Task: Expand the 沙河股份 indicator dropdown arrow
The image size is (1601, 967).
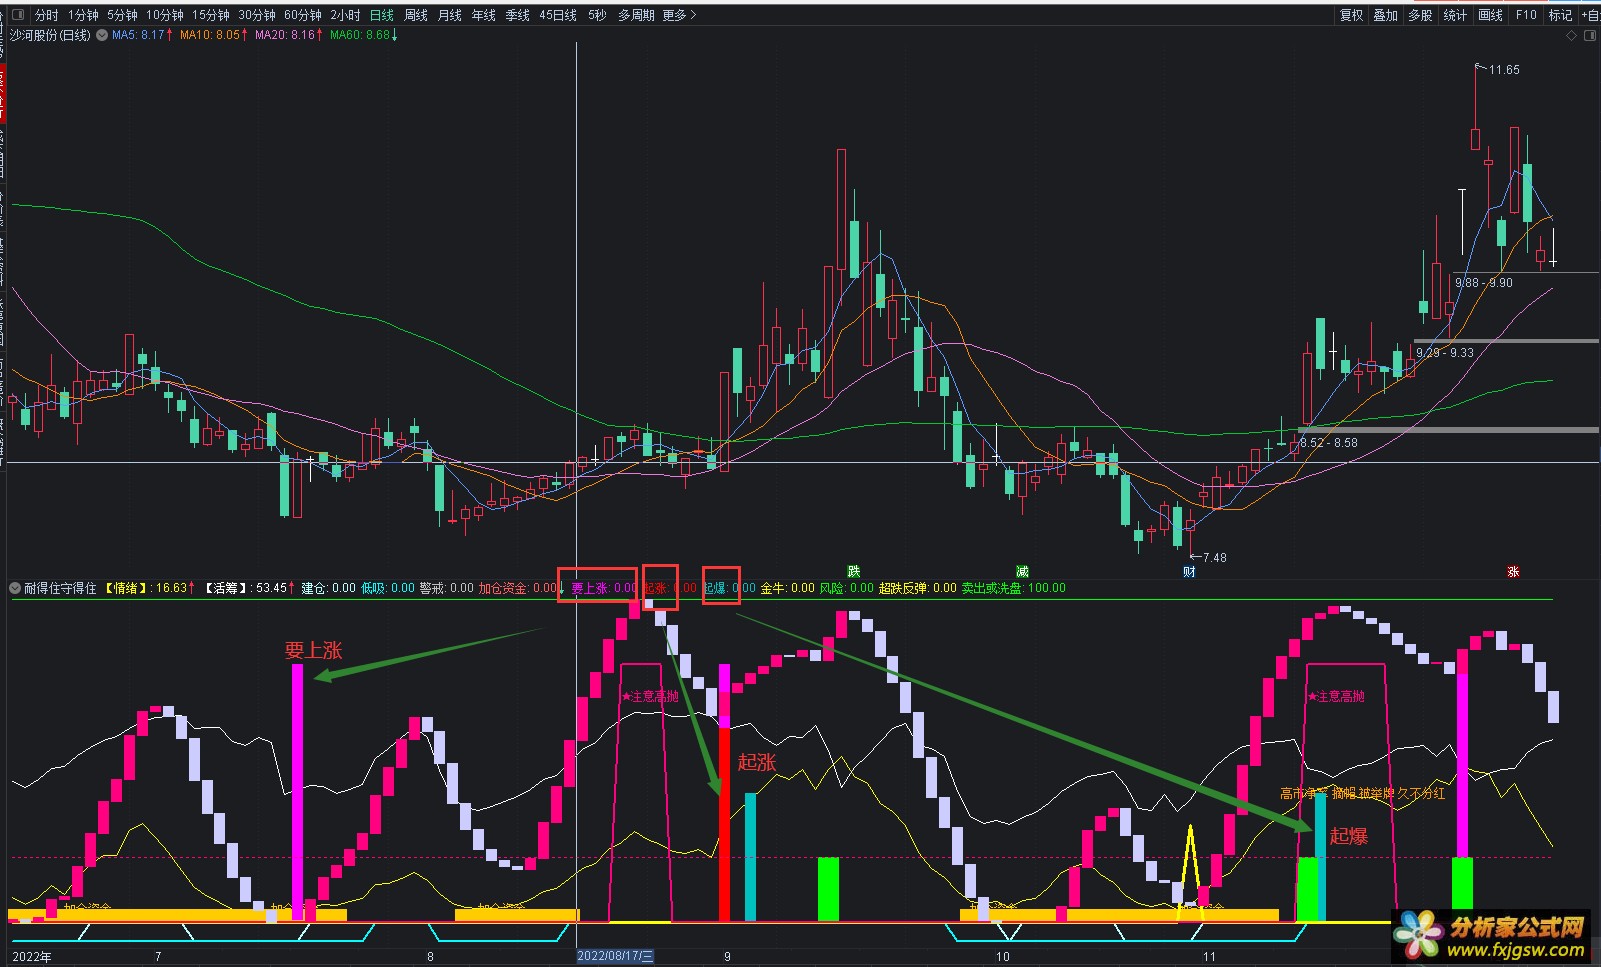Action: [x=102, y=35]
